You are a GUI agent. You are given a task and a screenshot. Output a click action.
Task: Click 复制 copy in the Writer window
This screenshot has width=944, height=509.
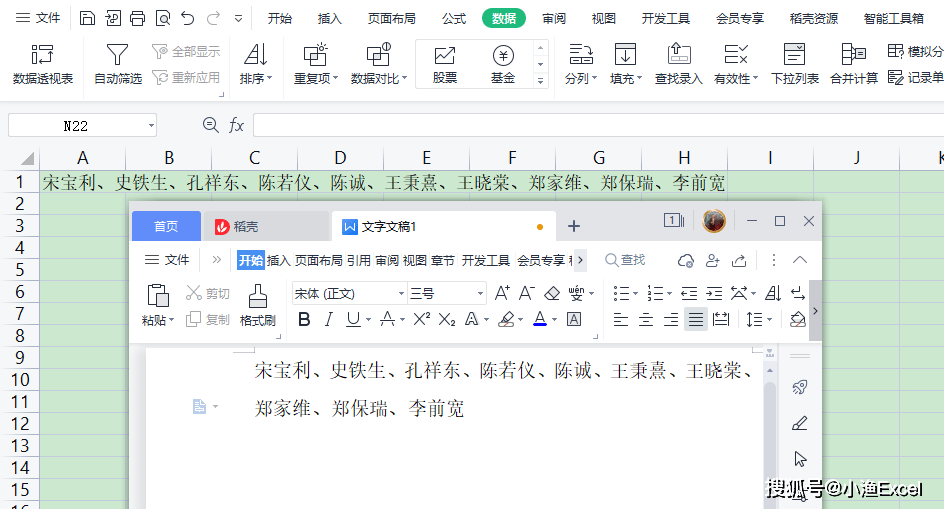click(208, 319)
